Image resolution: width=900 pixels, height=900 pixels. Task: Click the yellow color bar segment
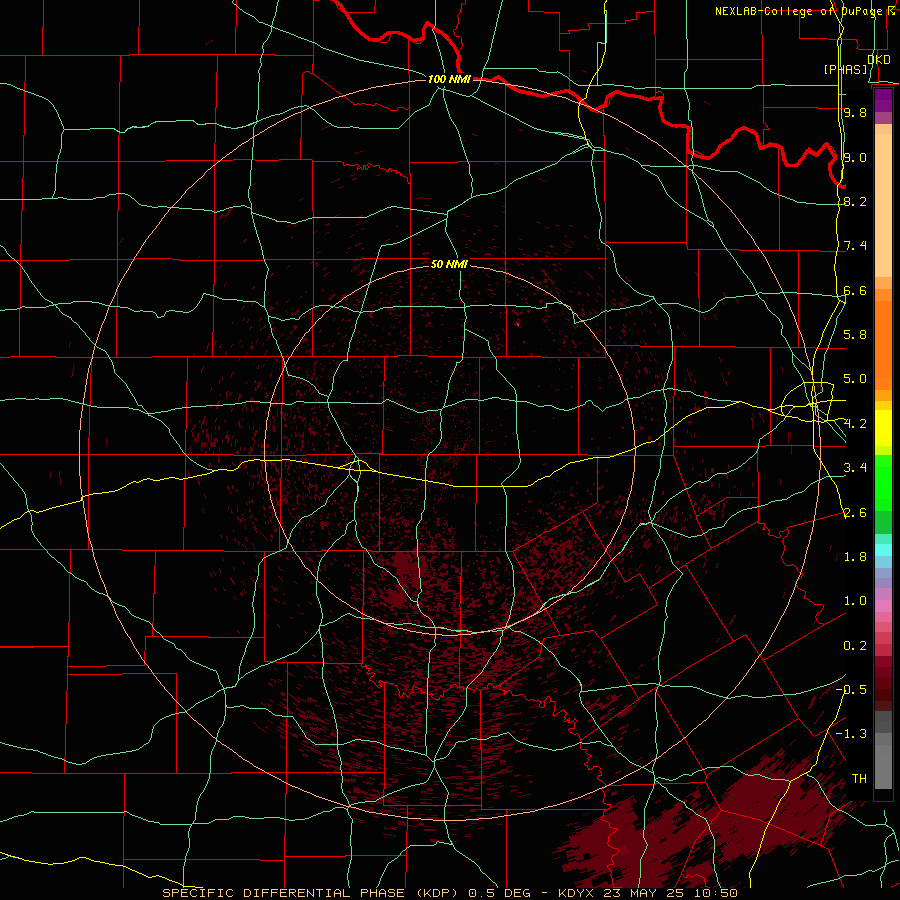pyautogui.click(x=883, y=428)
